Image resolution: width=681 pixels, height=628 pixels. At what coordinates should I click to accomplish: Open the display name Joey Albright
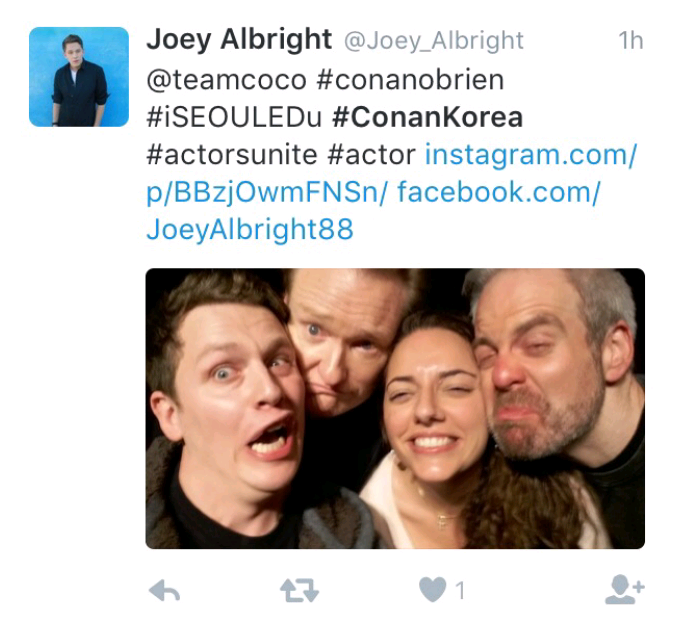pos(239,40)
